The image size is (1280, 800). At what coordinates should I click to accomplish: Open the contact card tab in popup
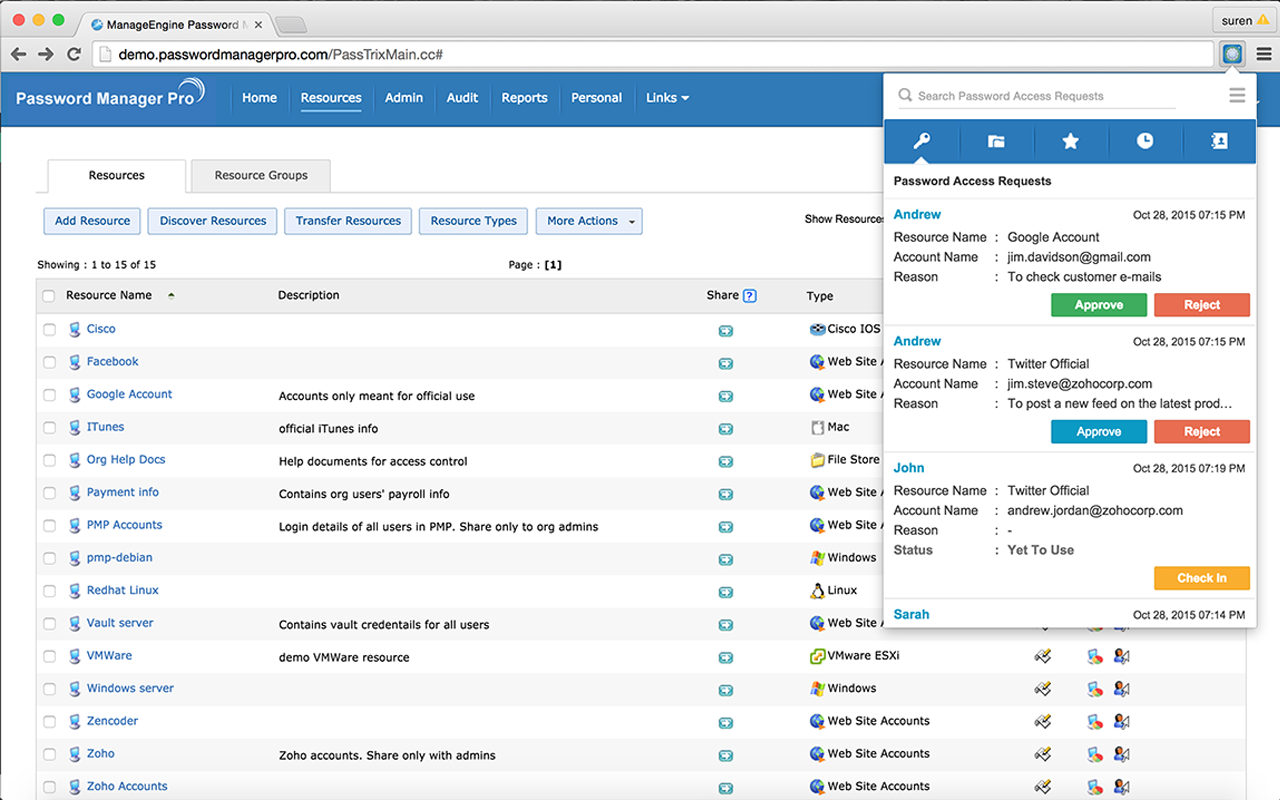(x=1219, y=141)
